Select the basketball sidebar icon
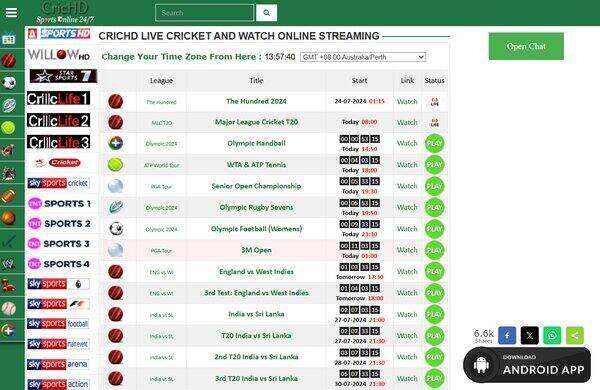 point(8,218)
